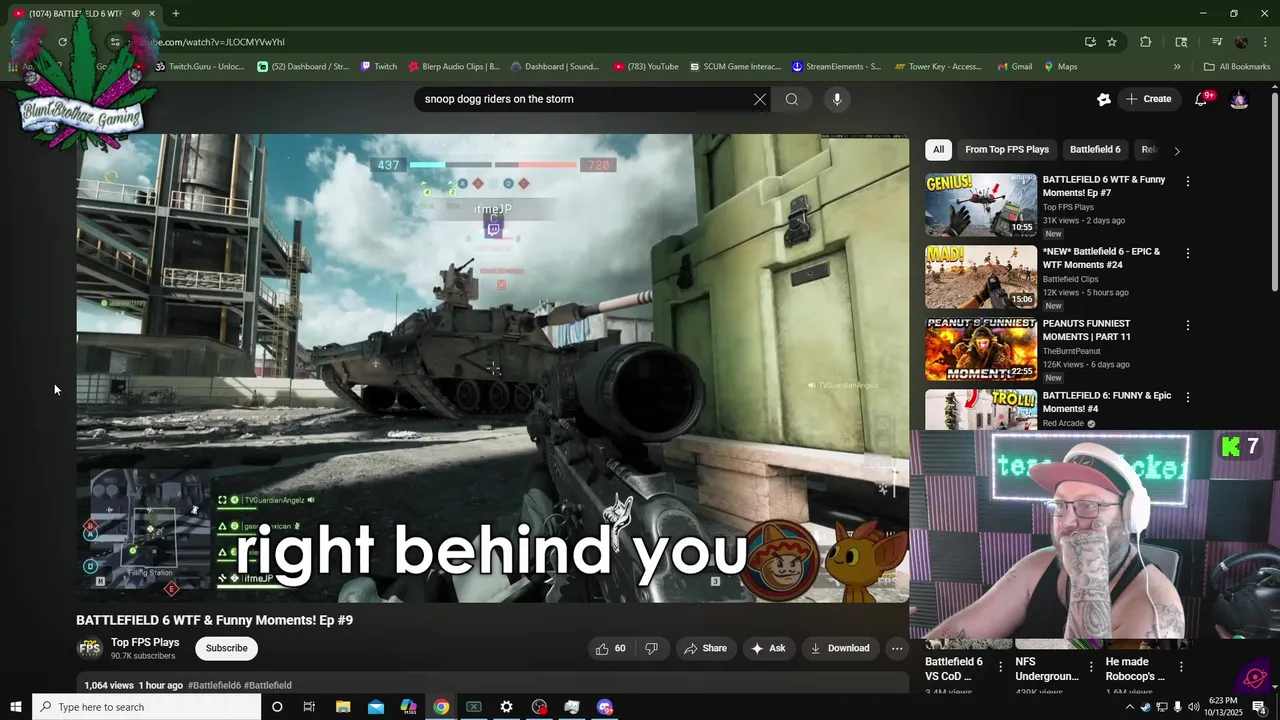The height and width of the screenshot is (720, 1280).
Task: Open options for Battlefield 6 VS CoD video
Action: tap(1001, 667)
